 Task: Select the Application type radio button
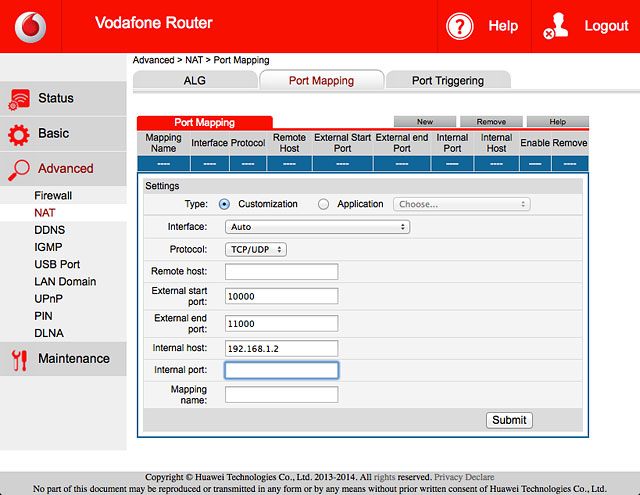(323, 204)
